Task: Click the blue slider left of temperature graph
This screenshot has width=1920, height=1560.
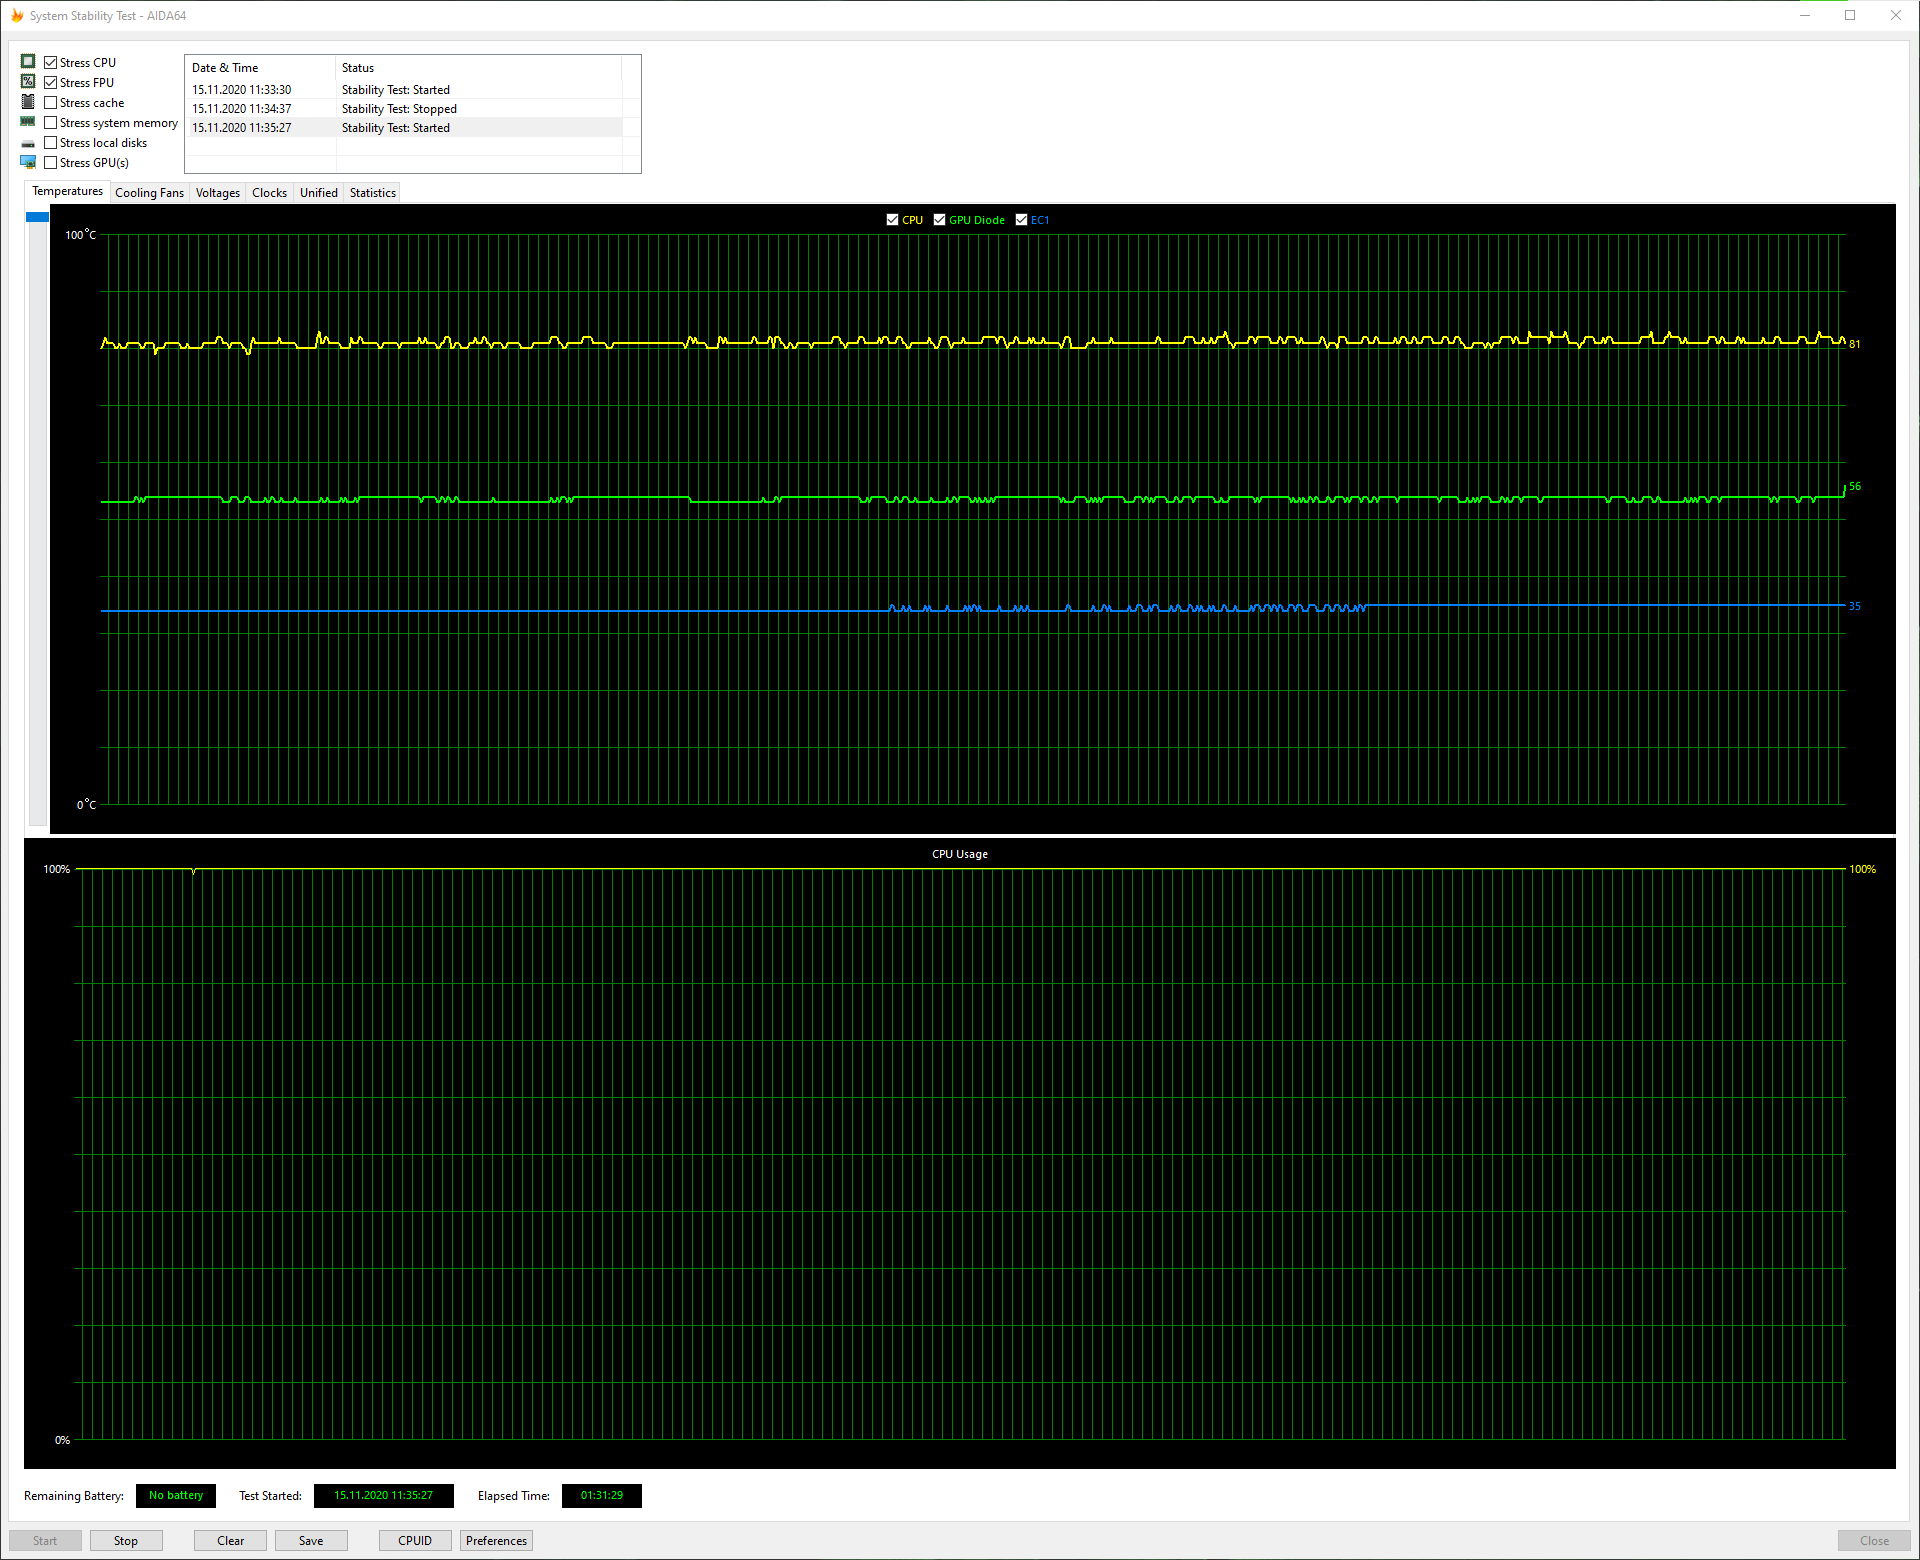Action: tap(37, 217)
